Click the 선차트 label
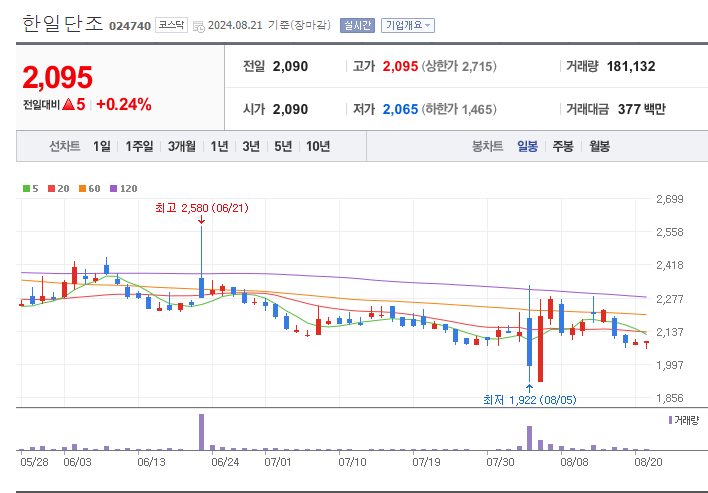The height and width of the screenshot is (493, 708). (x=65, y=146)
